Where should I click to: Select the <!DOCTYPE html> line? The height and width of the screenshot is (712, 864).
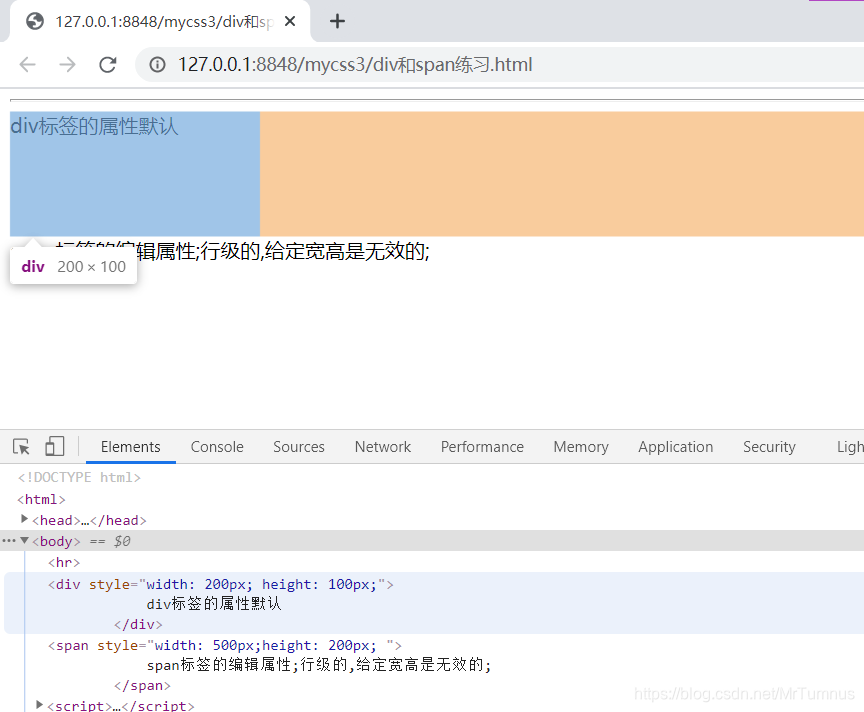pyautogui.click(x=79, y=477)
